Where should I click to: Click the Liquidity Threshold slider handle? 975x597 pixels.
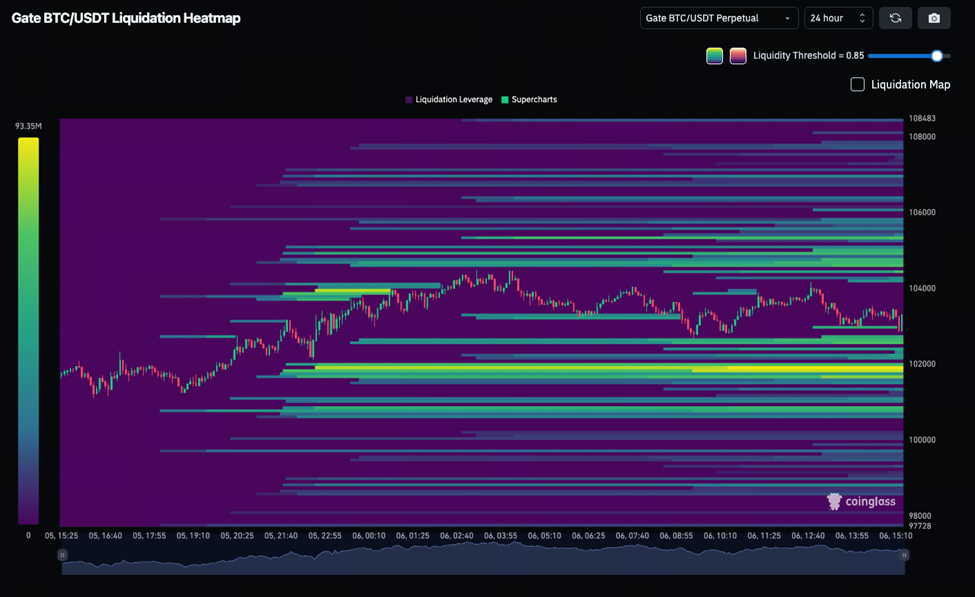(x=937, y=56)
